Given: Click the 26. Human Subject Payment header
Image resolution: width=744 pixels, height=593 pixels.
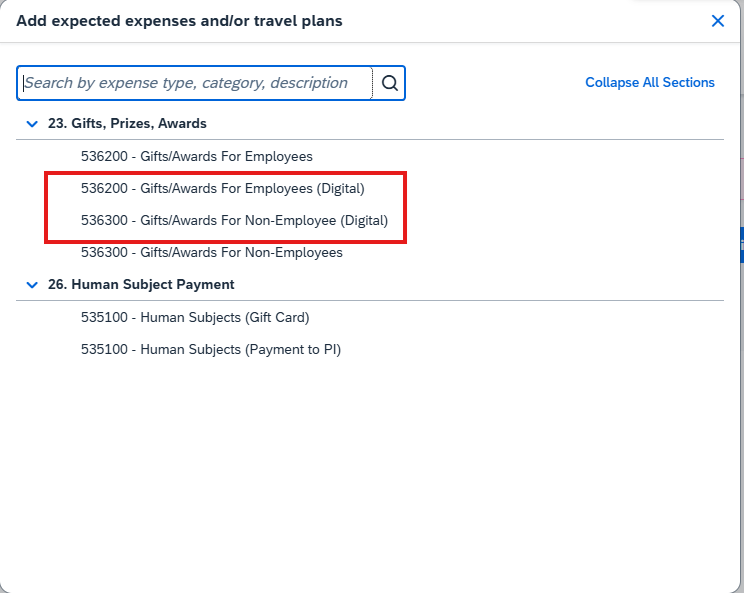Looking at the screenshot, I should 141,285.
